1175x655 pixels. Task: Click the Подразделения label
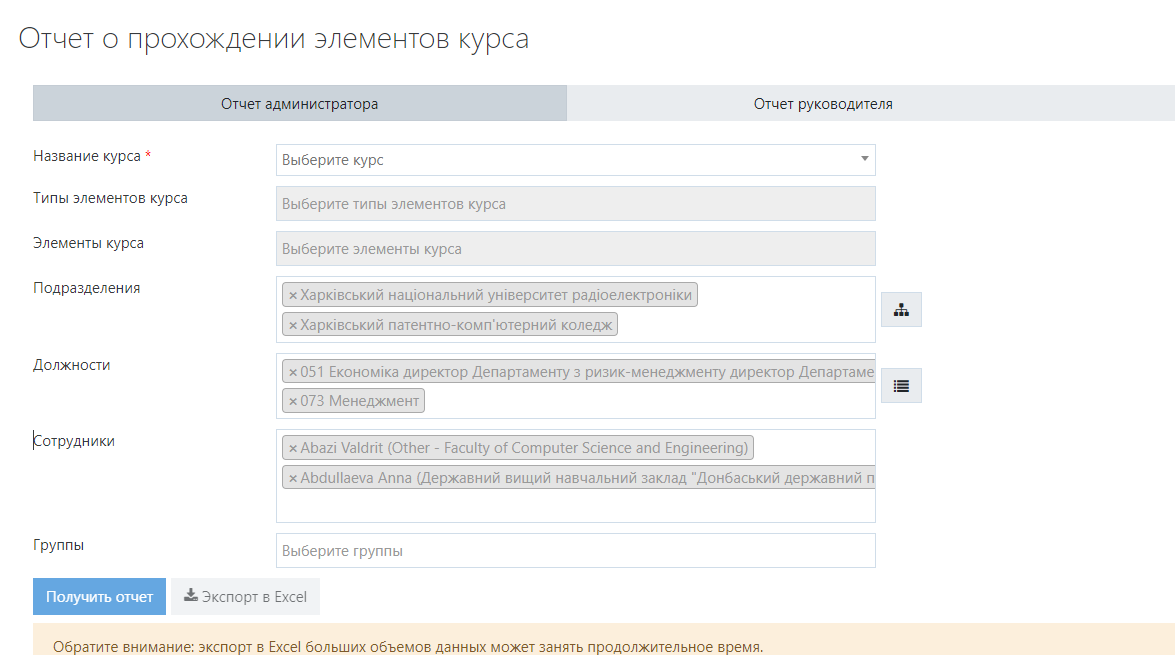(86, 289)
